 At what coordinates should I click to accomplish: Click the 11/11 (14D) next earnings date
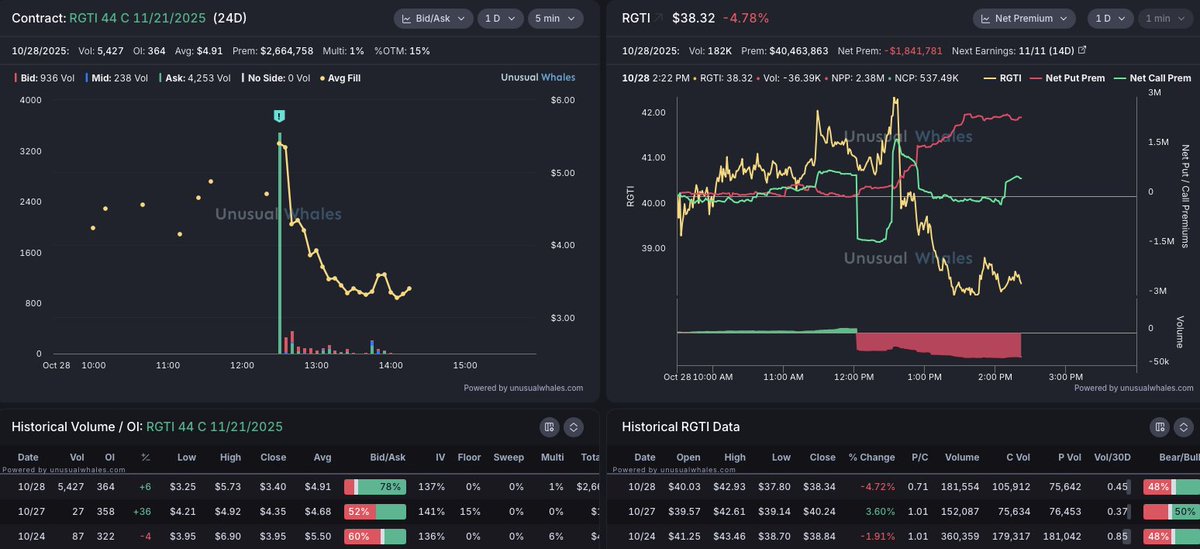[1046, 49]
